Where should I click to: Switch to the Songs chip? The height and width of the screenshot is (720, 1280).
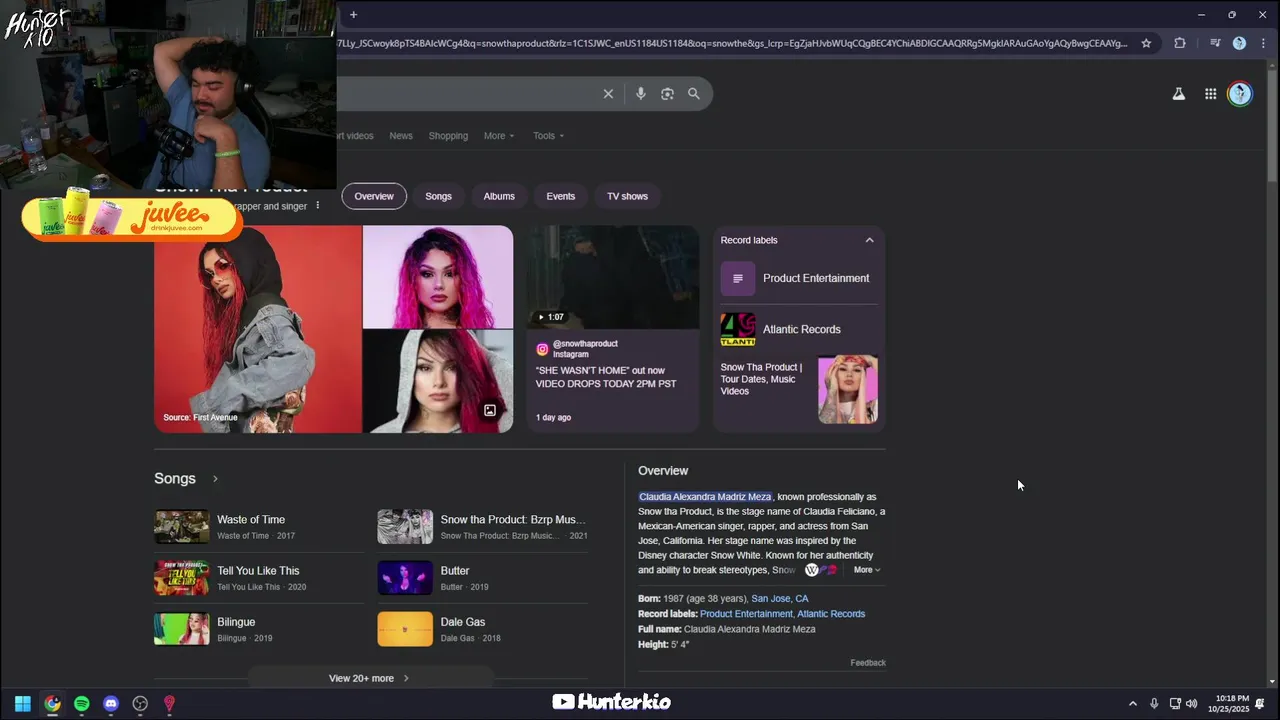[438, 196]
